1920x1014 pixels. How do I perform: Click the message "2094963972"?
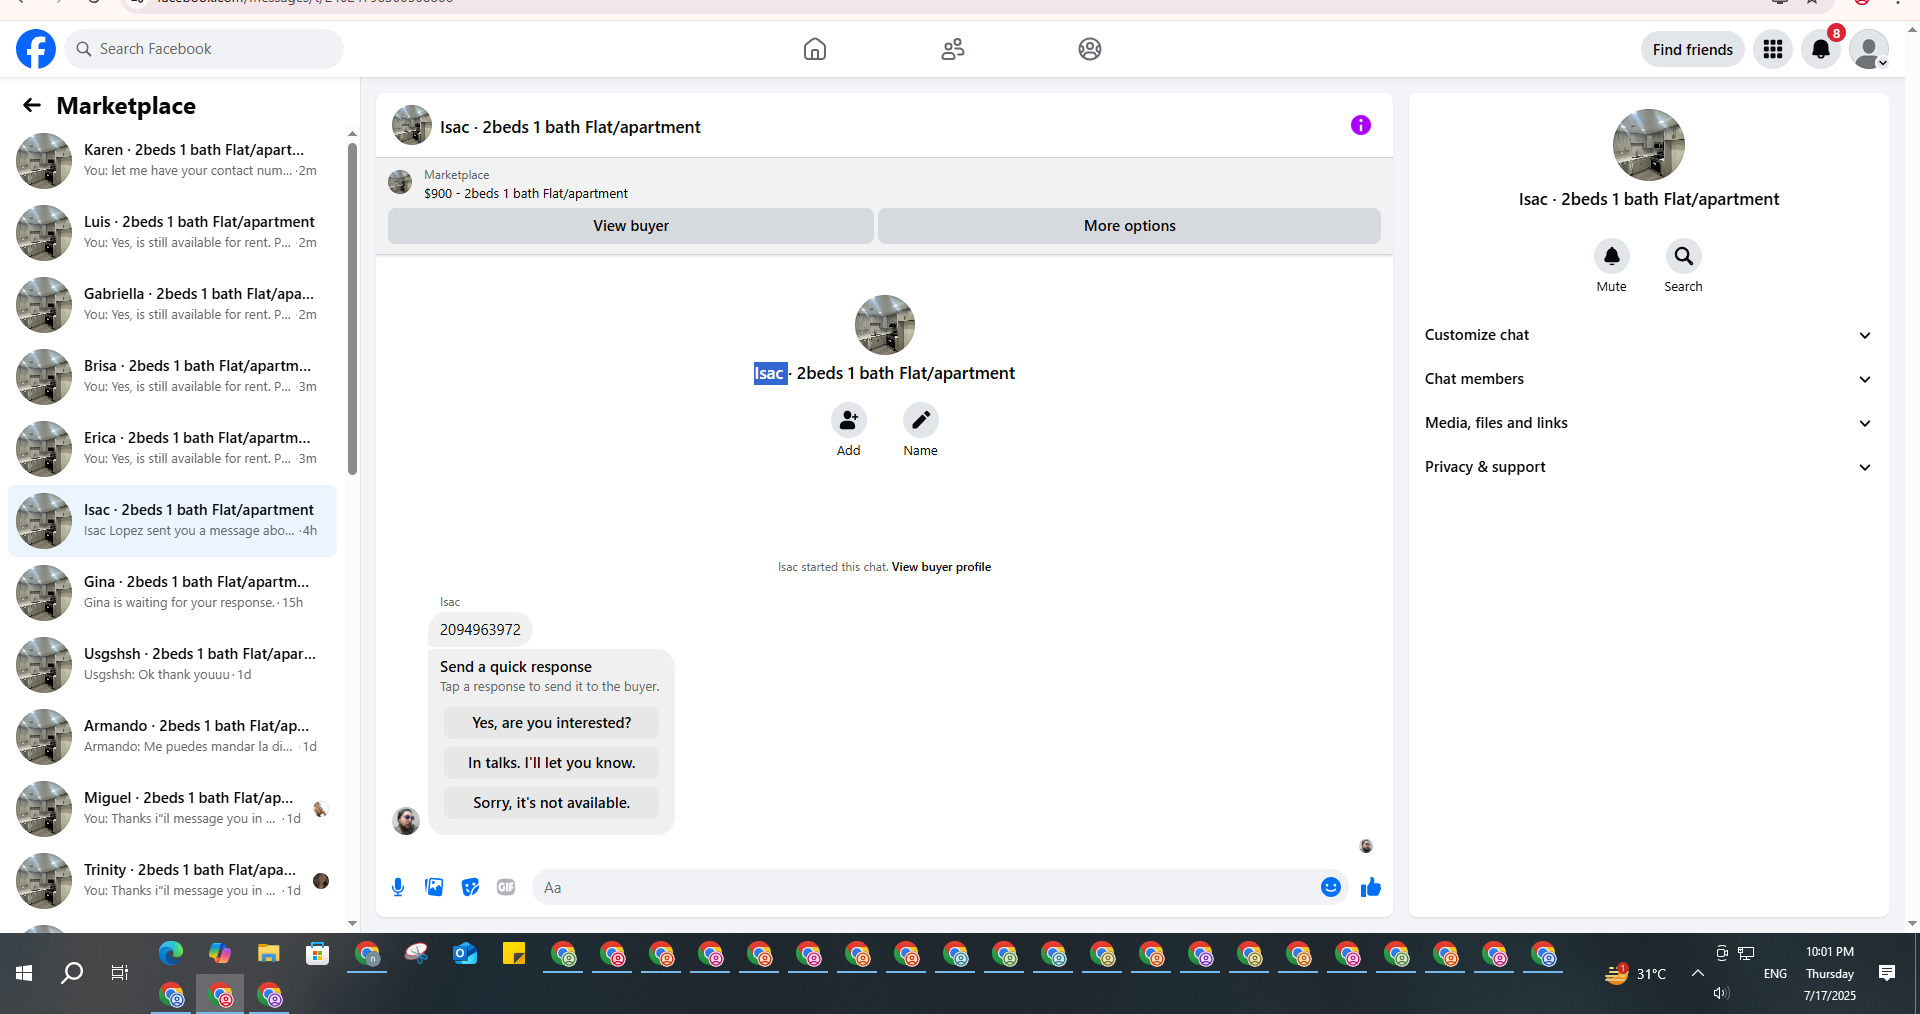click(480, 630)
